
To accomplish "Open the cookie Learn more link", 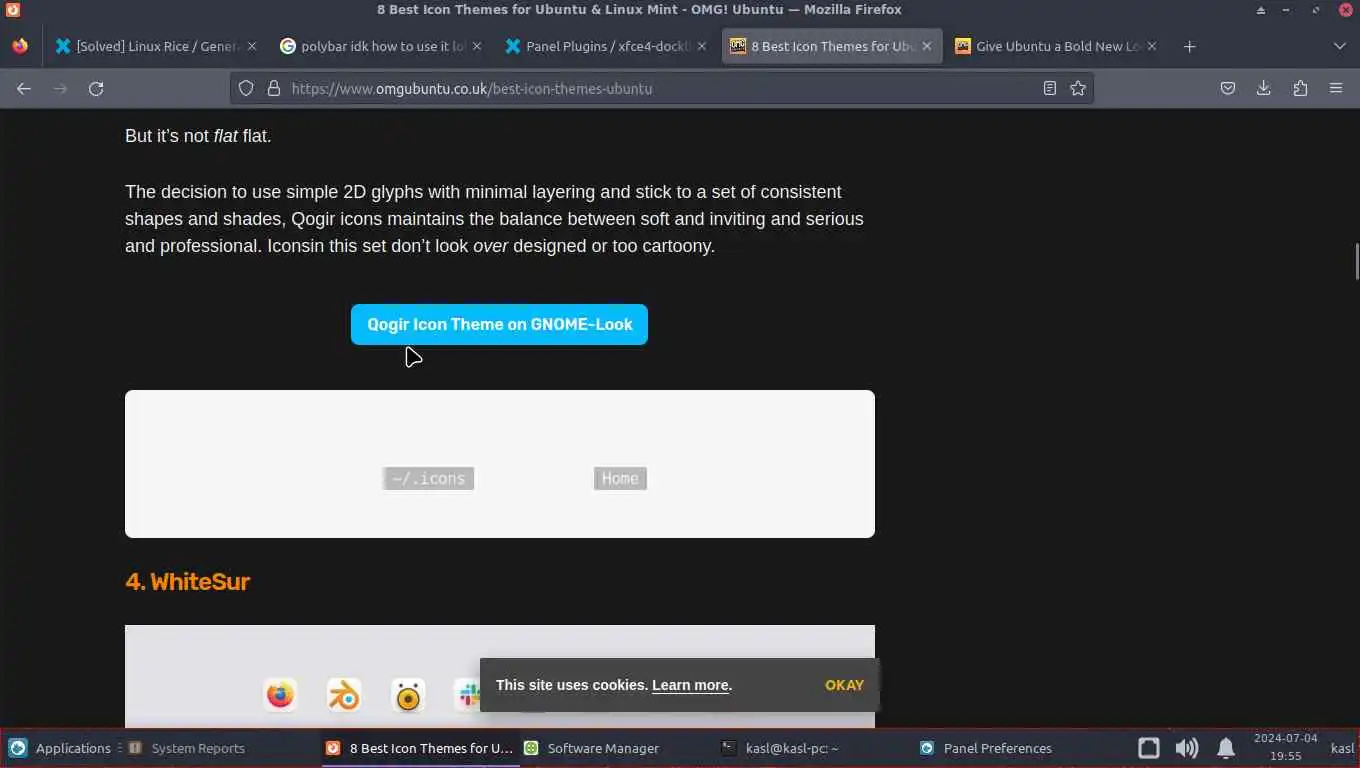I will [690, 685].
